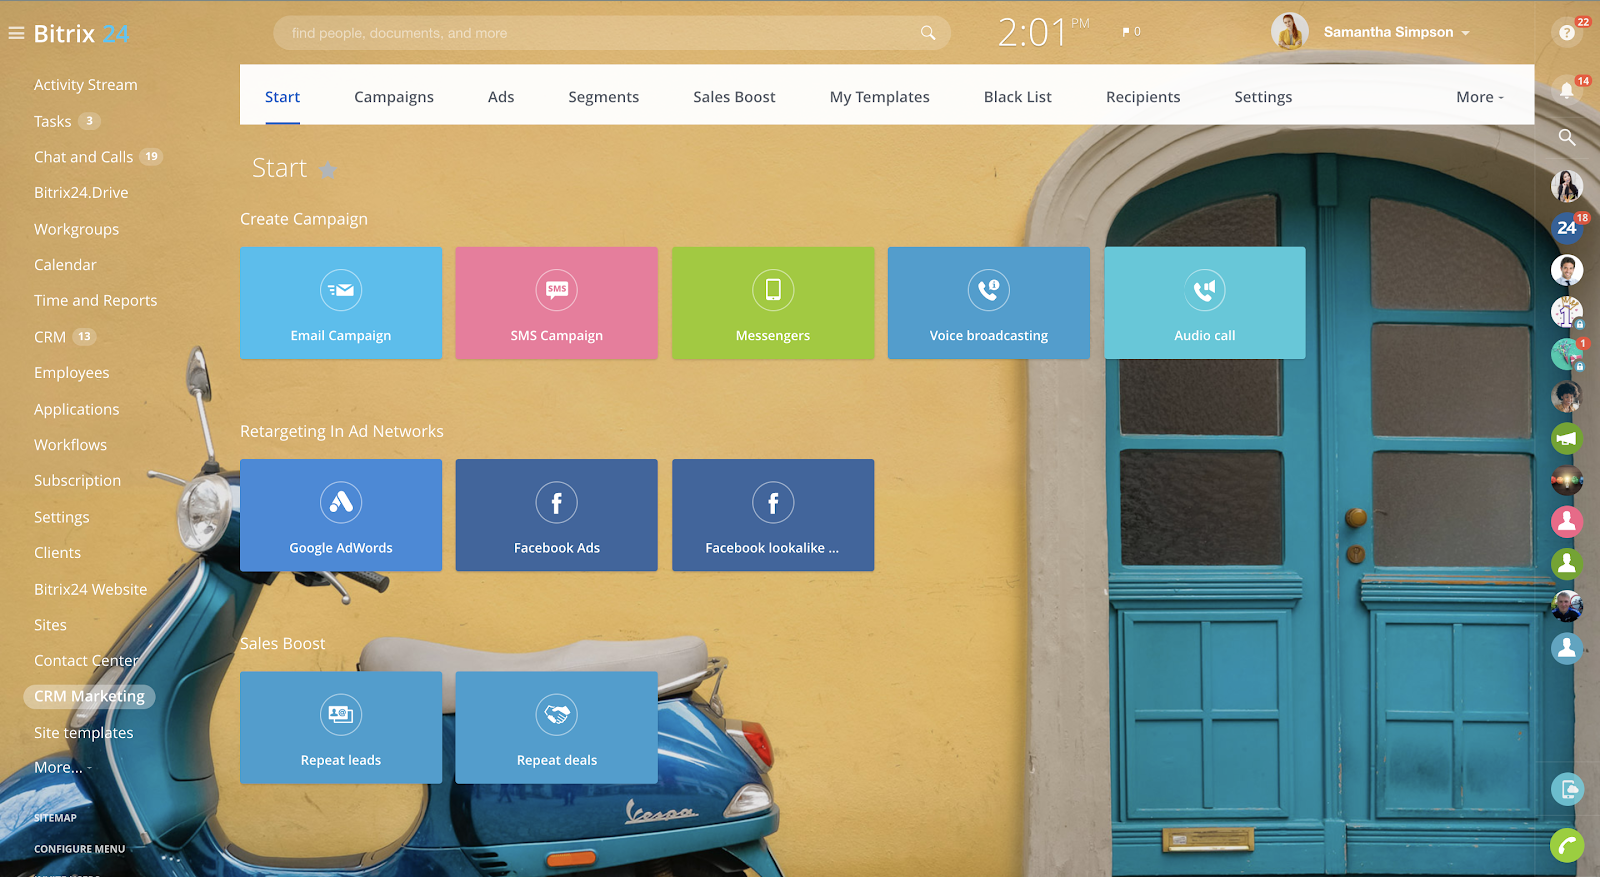Open Sites in left sidebar
Image resolution: width=1600 pixels, height=877 pixels.
[x=50, y=625]
